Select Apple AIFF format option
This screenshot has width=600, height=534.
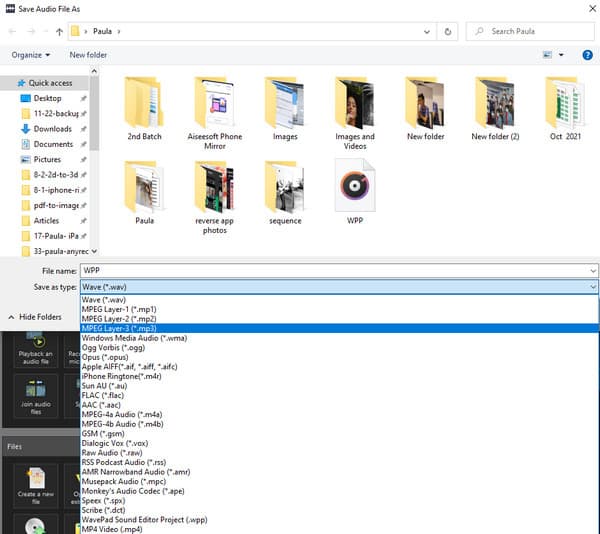(x=339, y=367)
